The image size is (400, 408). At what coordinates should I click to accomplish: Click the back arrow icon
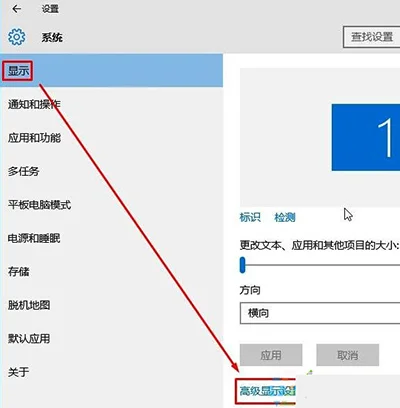(x=16, y=9)
